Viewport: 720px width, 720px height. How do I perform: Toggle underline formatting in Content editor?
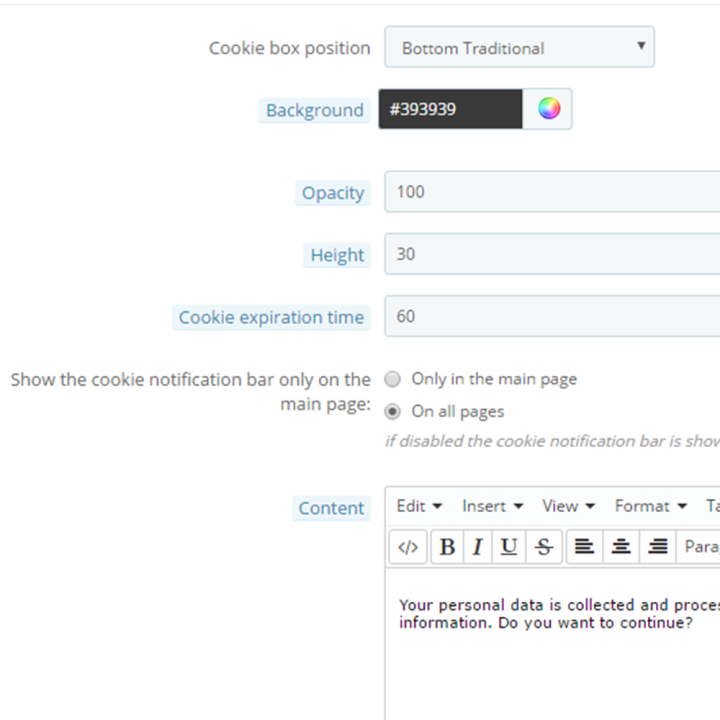[x=509, y=547]
